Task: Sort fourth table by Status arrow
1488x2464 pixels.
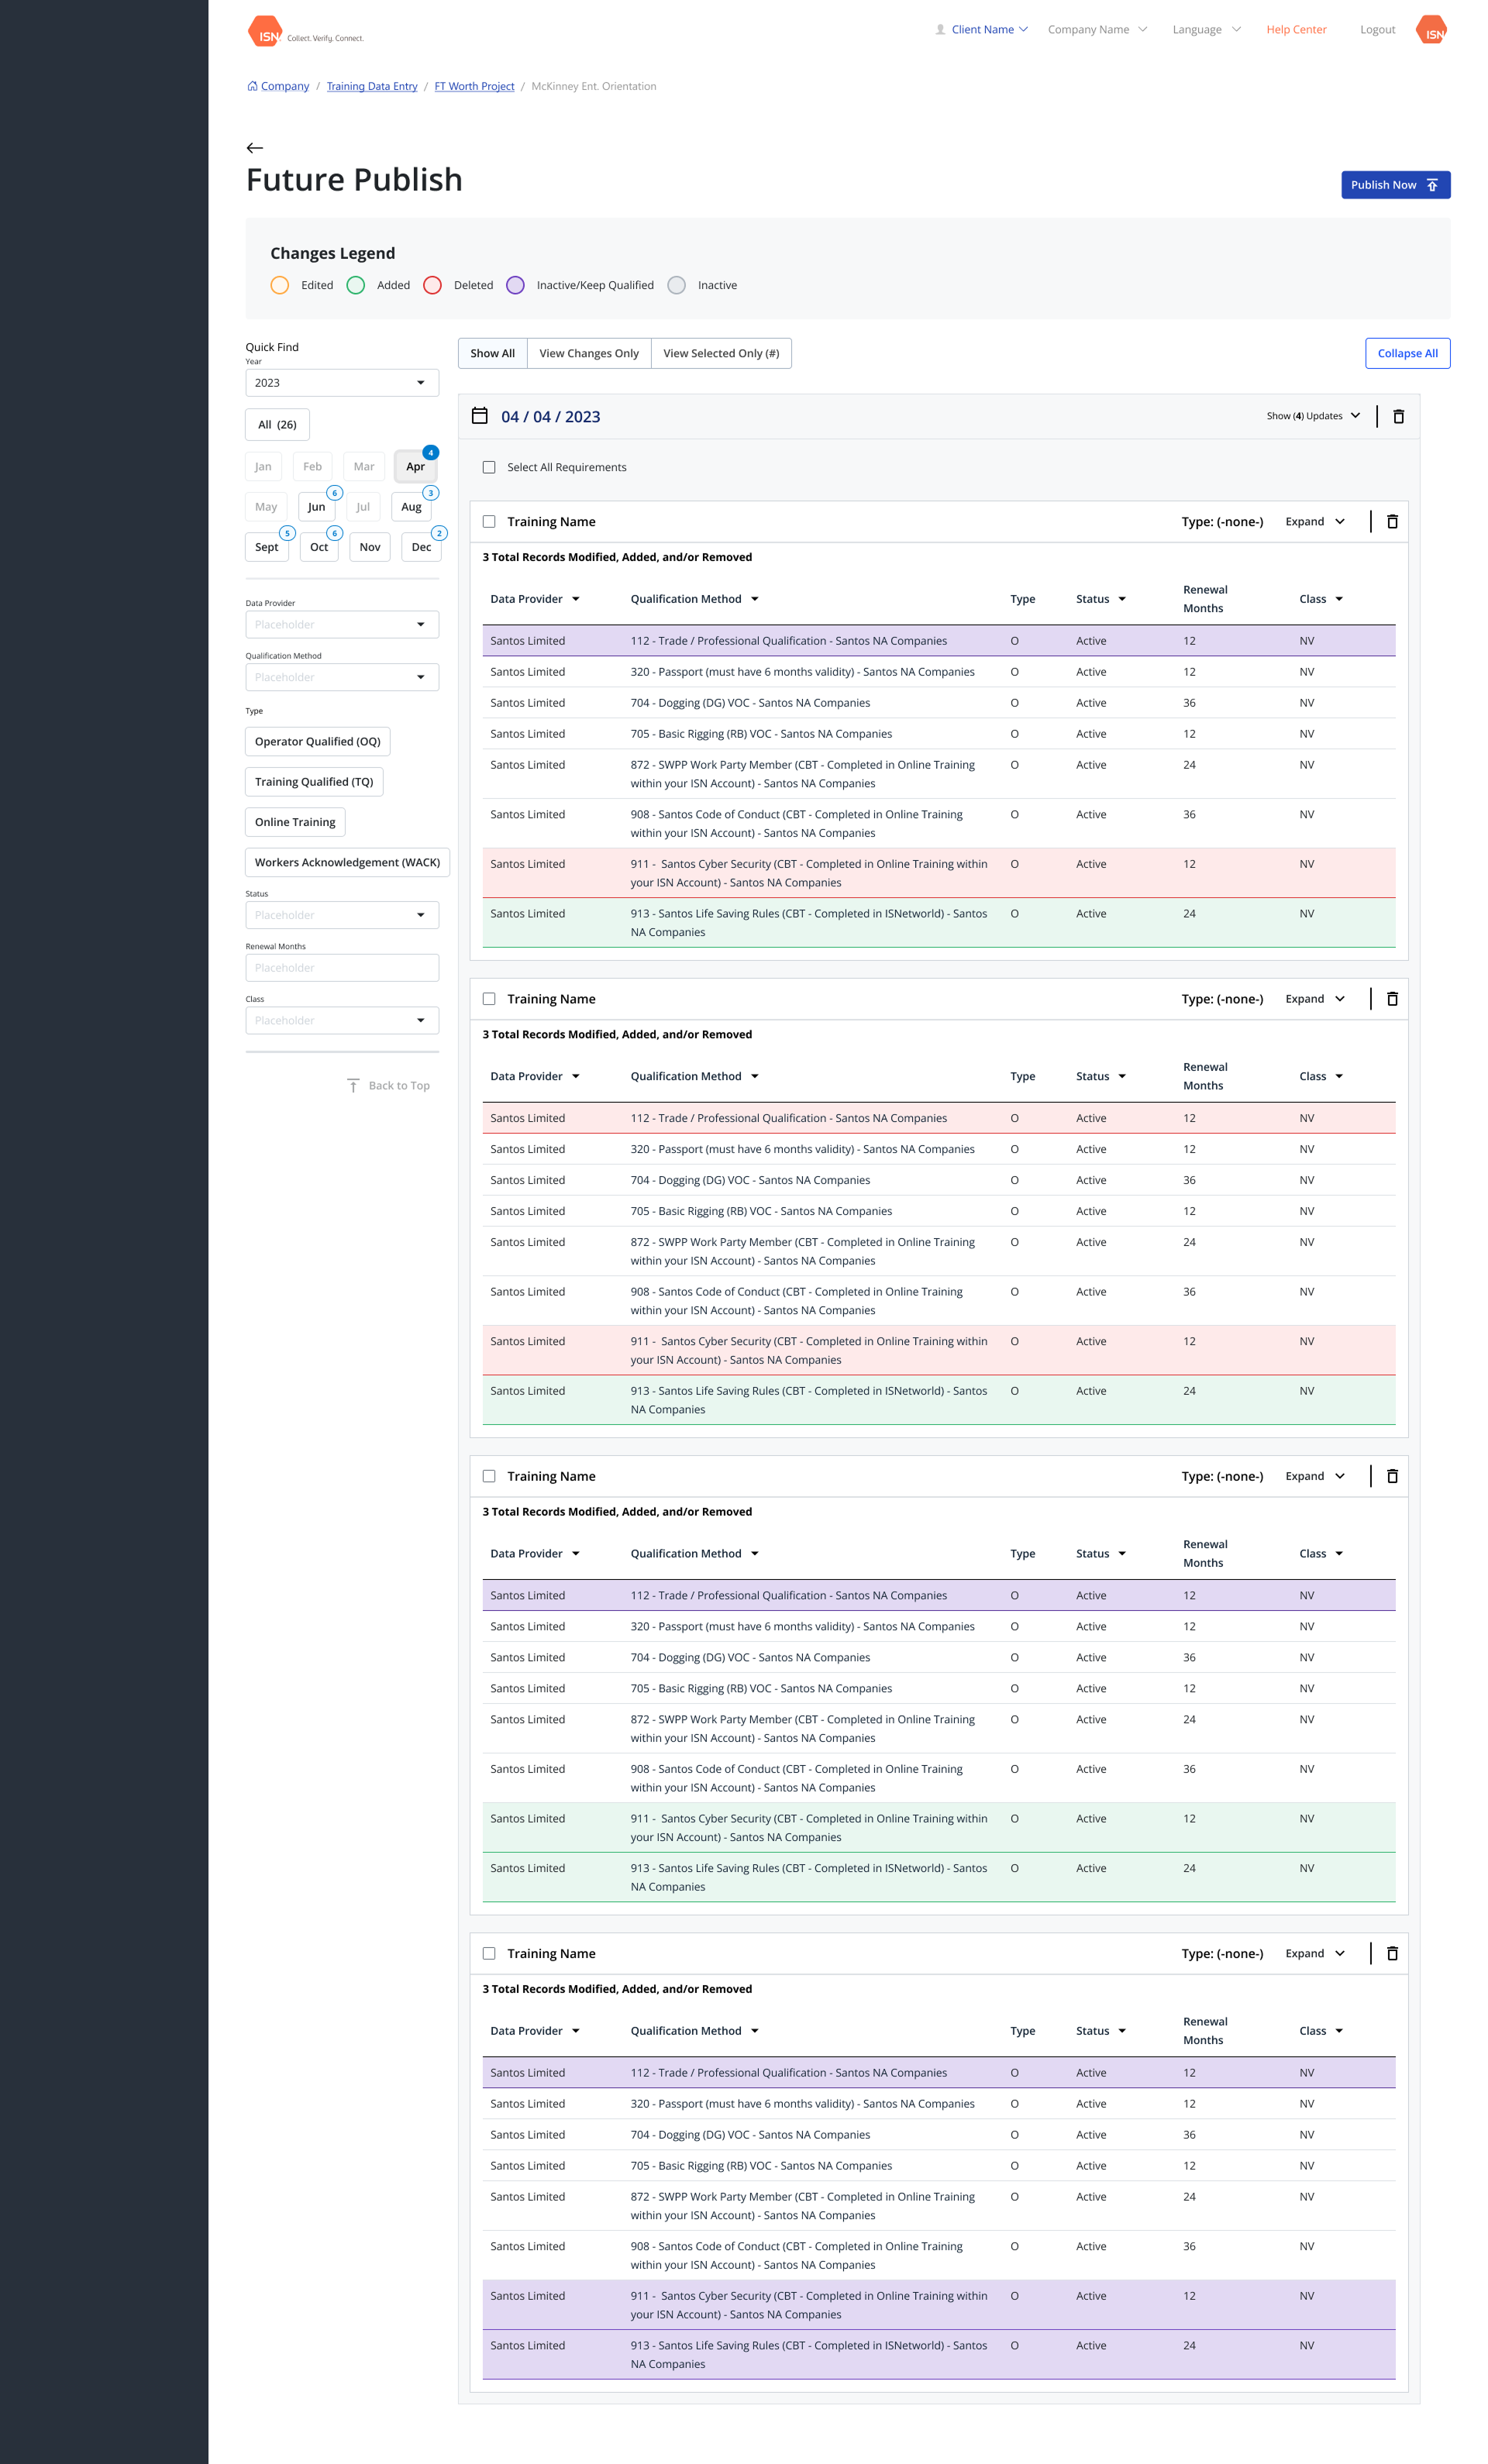Action: (1122, 2030)
